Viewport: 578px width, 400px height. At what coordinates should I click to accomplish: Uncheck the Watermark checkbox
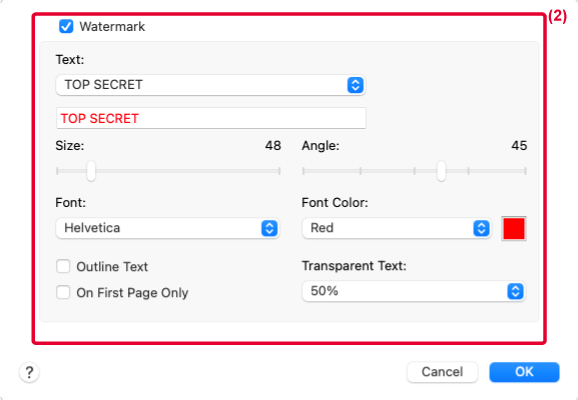pyautogui.click(x=66, y=27)
